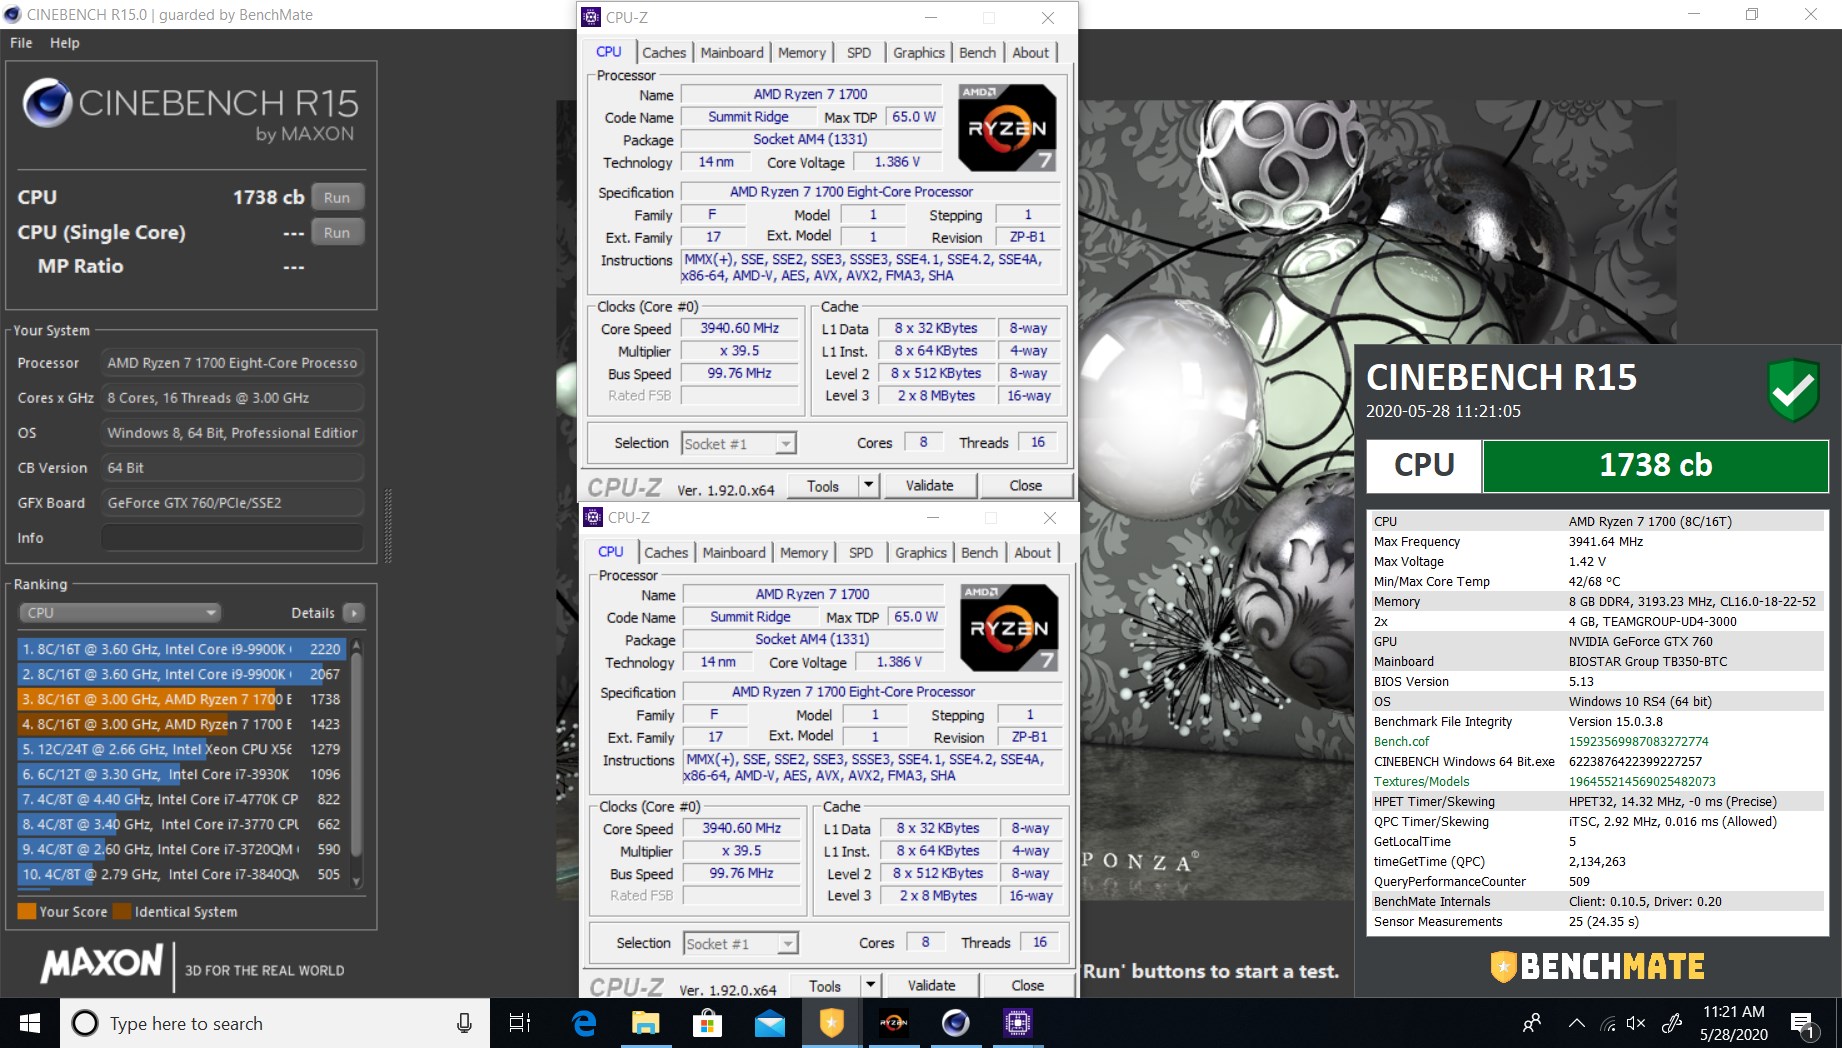Screen dimensions: 1842x1048
Task: Click the Close button in lower CPU-Z
Action: 1028,986
